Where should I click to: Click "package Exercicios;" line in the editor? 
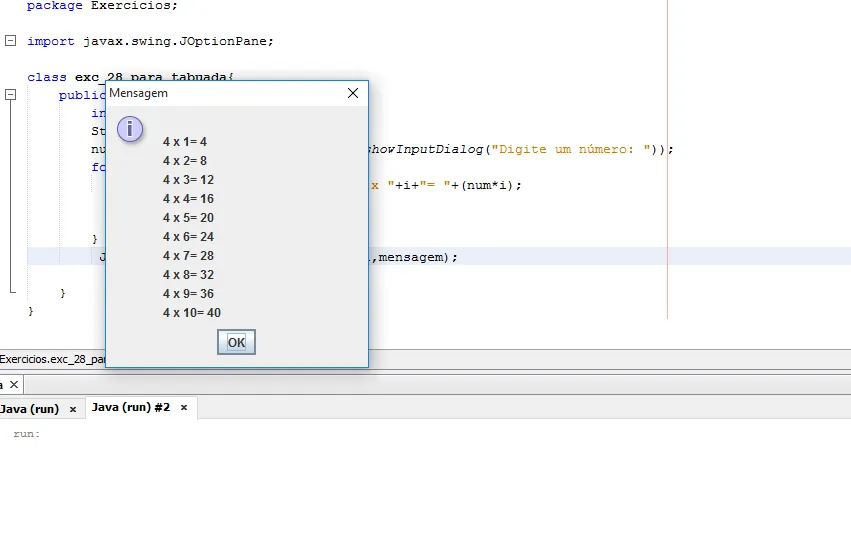point(102,5)
